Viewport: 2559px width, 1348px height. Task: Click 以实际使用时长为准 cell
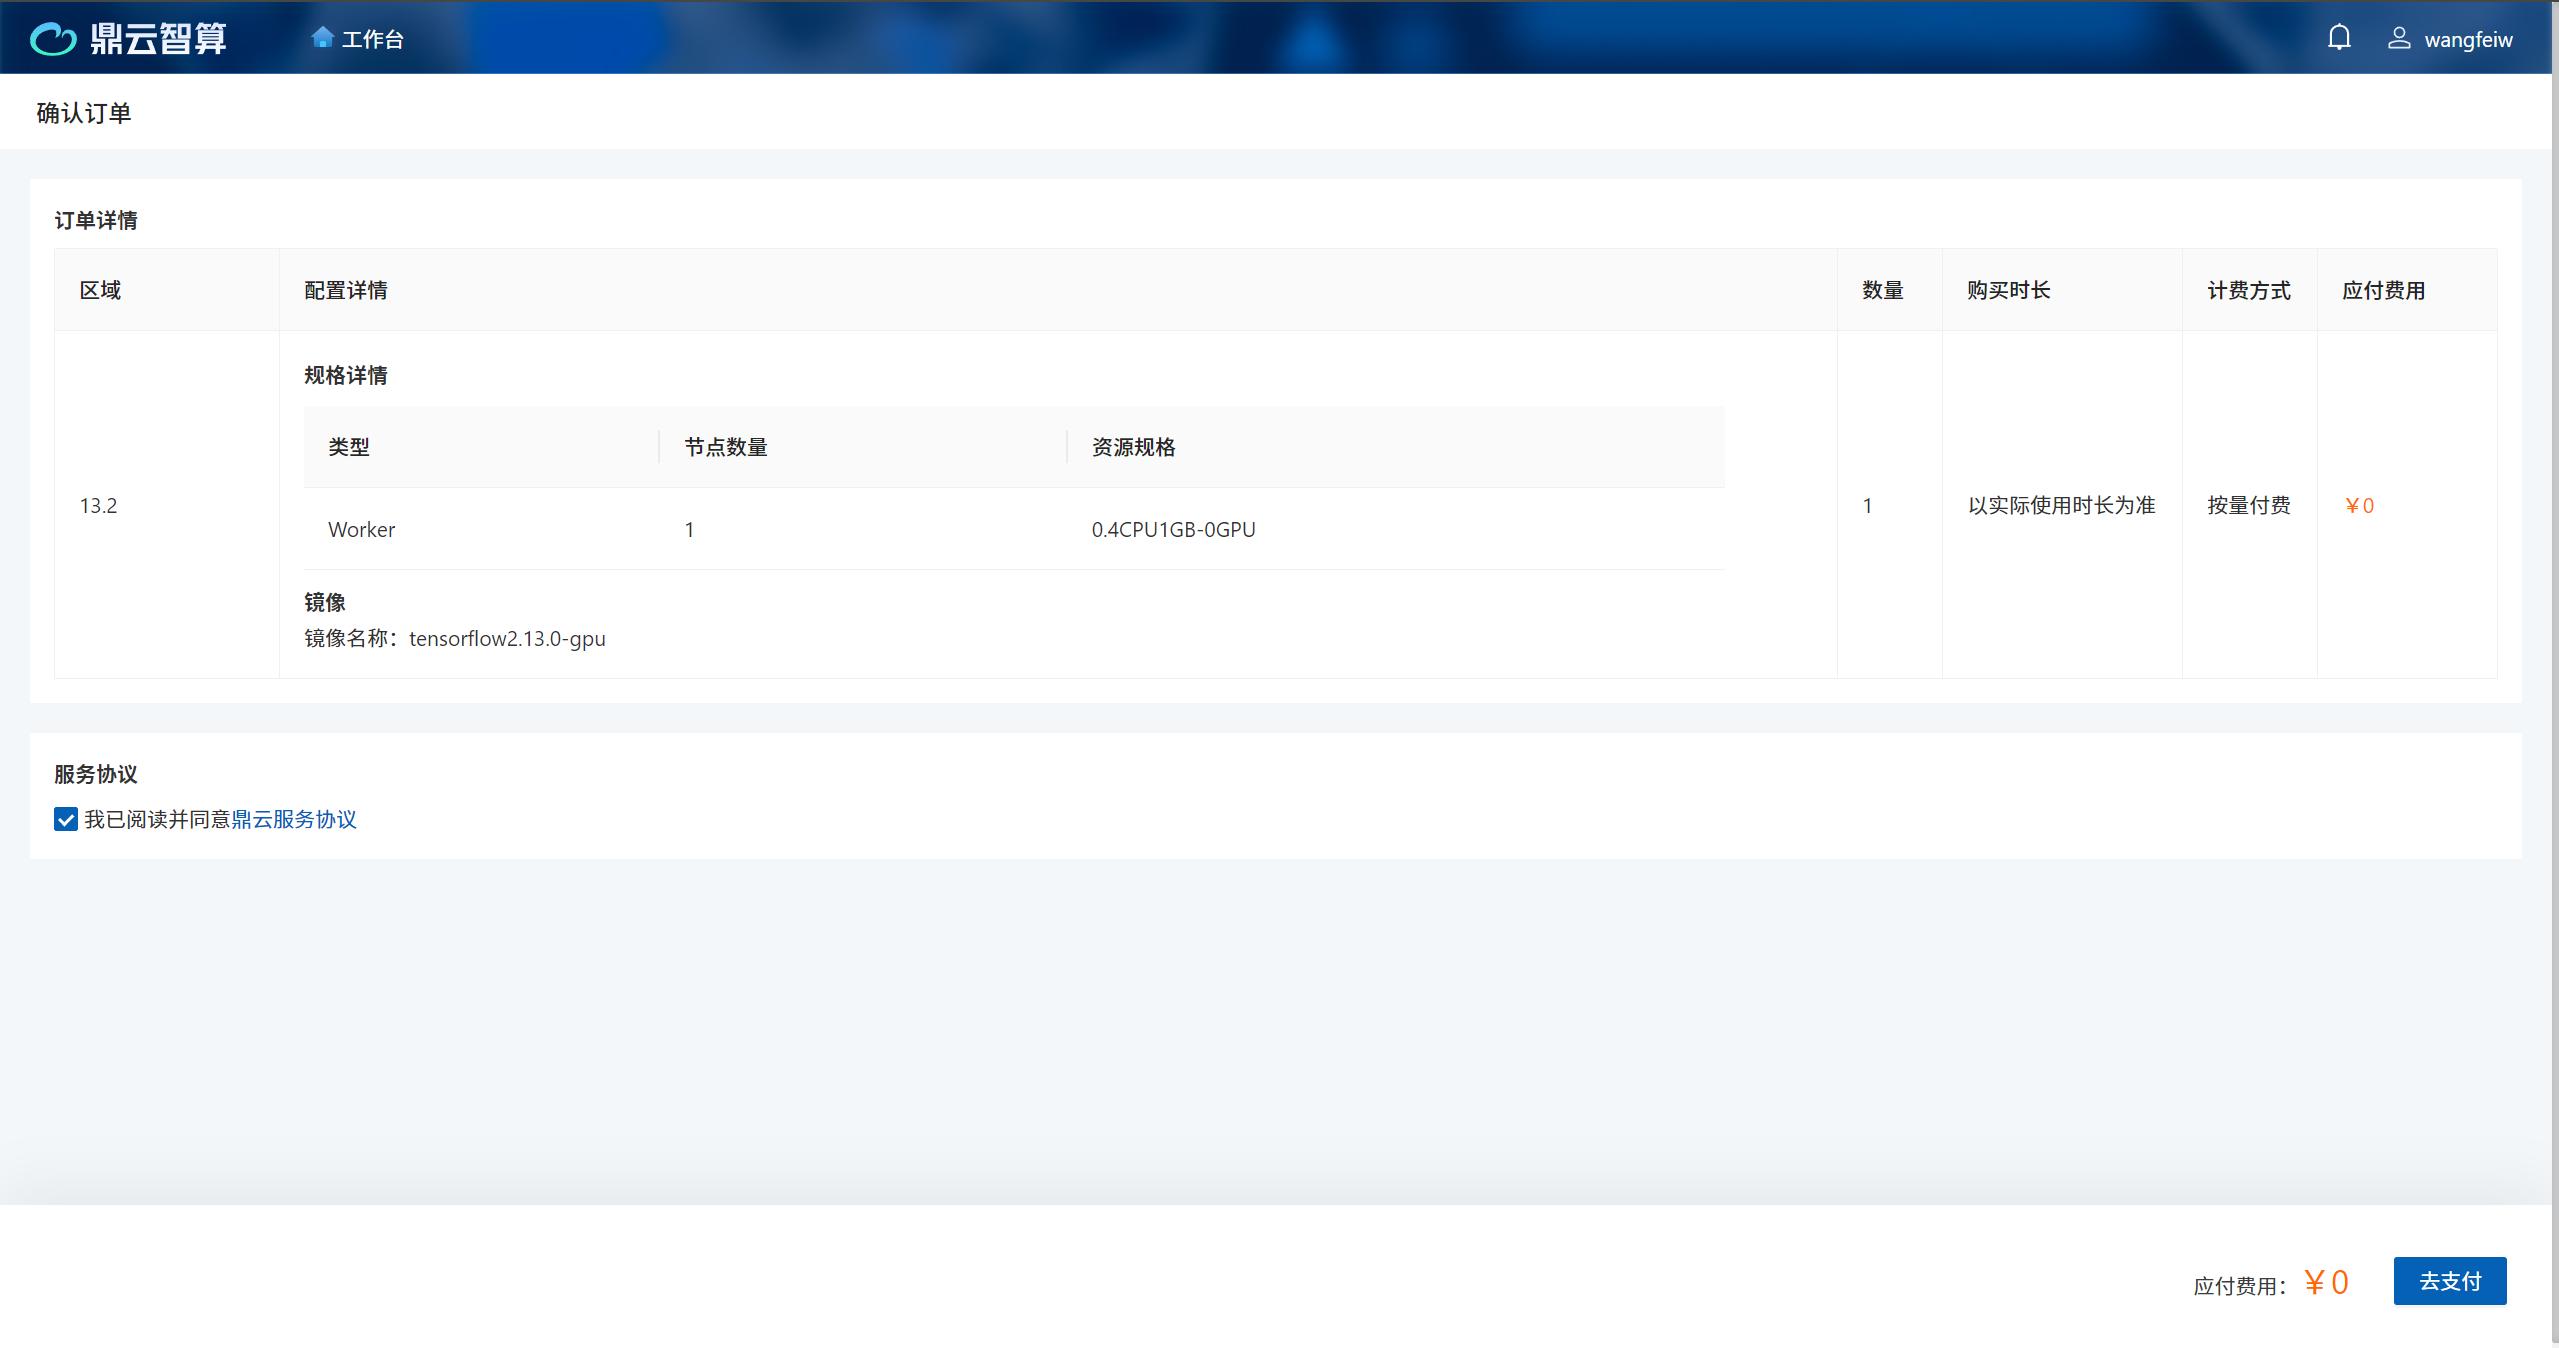point(2062,506)
